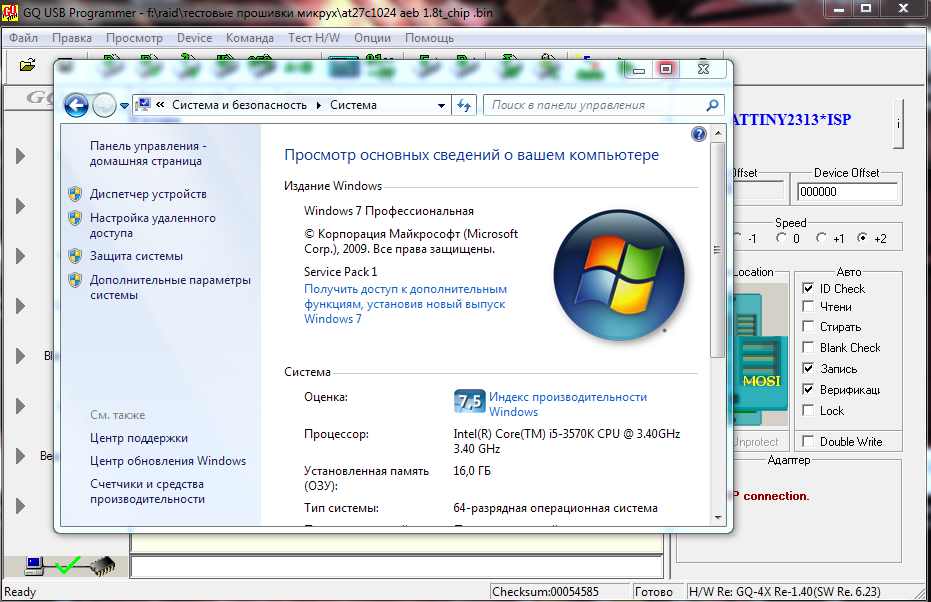Image resolution: width=931 pixels, height=602 pixels.
Task: Select speed 0 radio button
Action: pos(781,238)
